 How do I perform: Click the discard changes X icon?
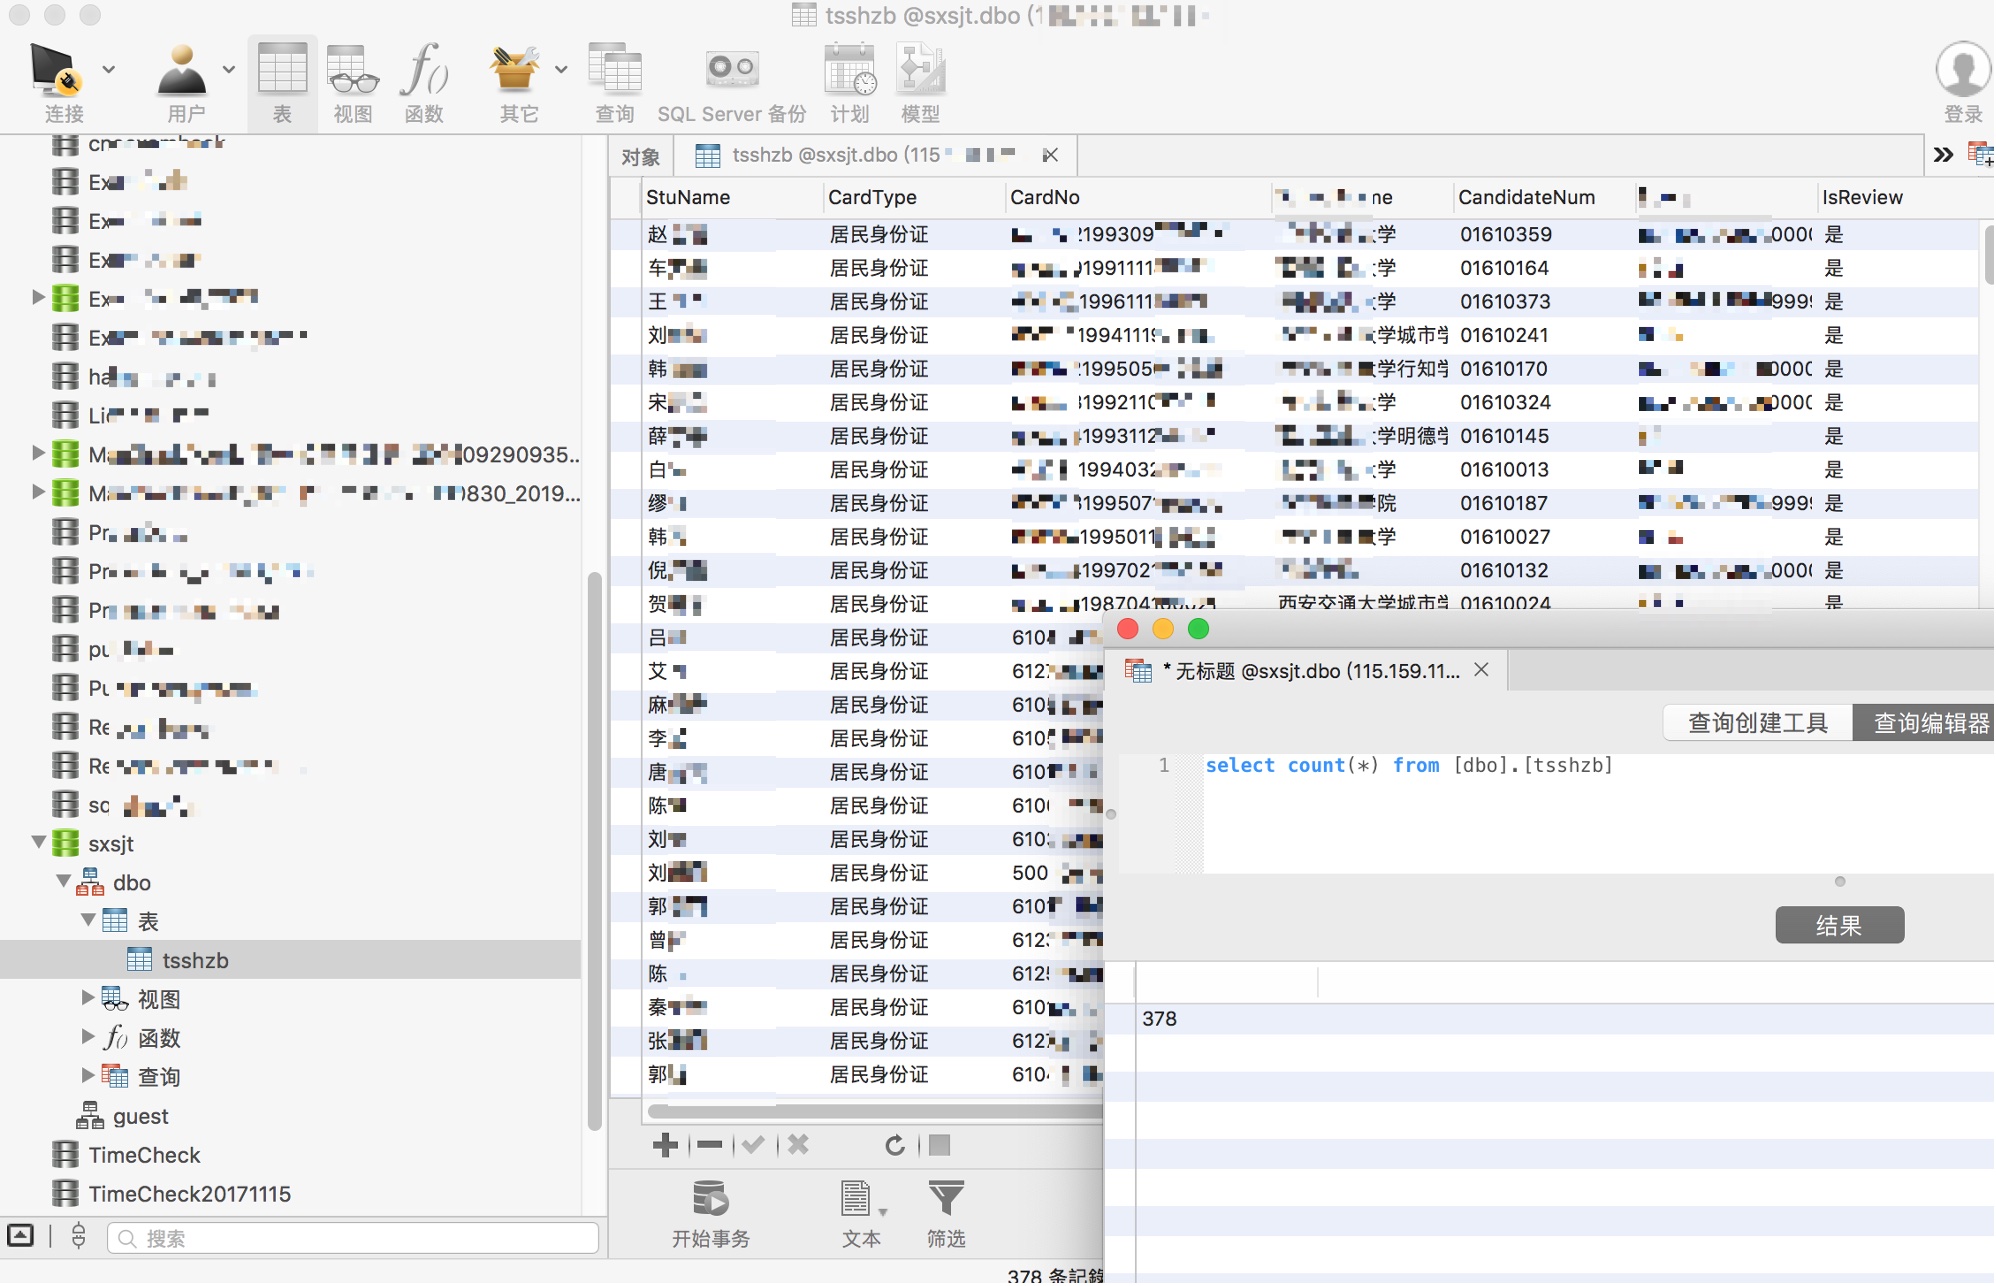(798, 1145)
